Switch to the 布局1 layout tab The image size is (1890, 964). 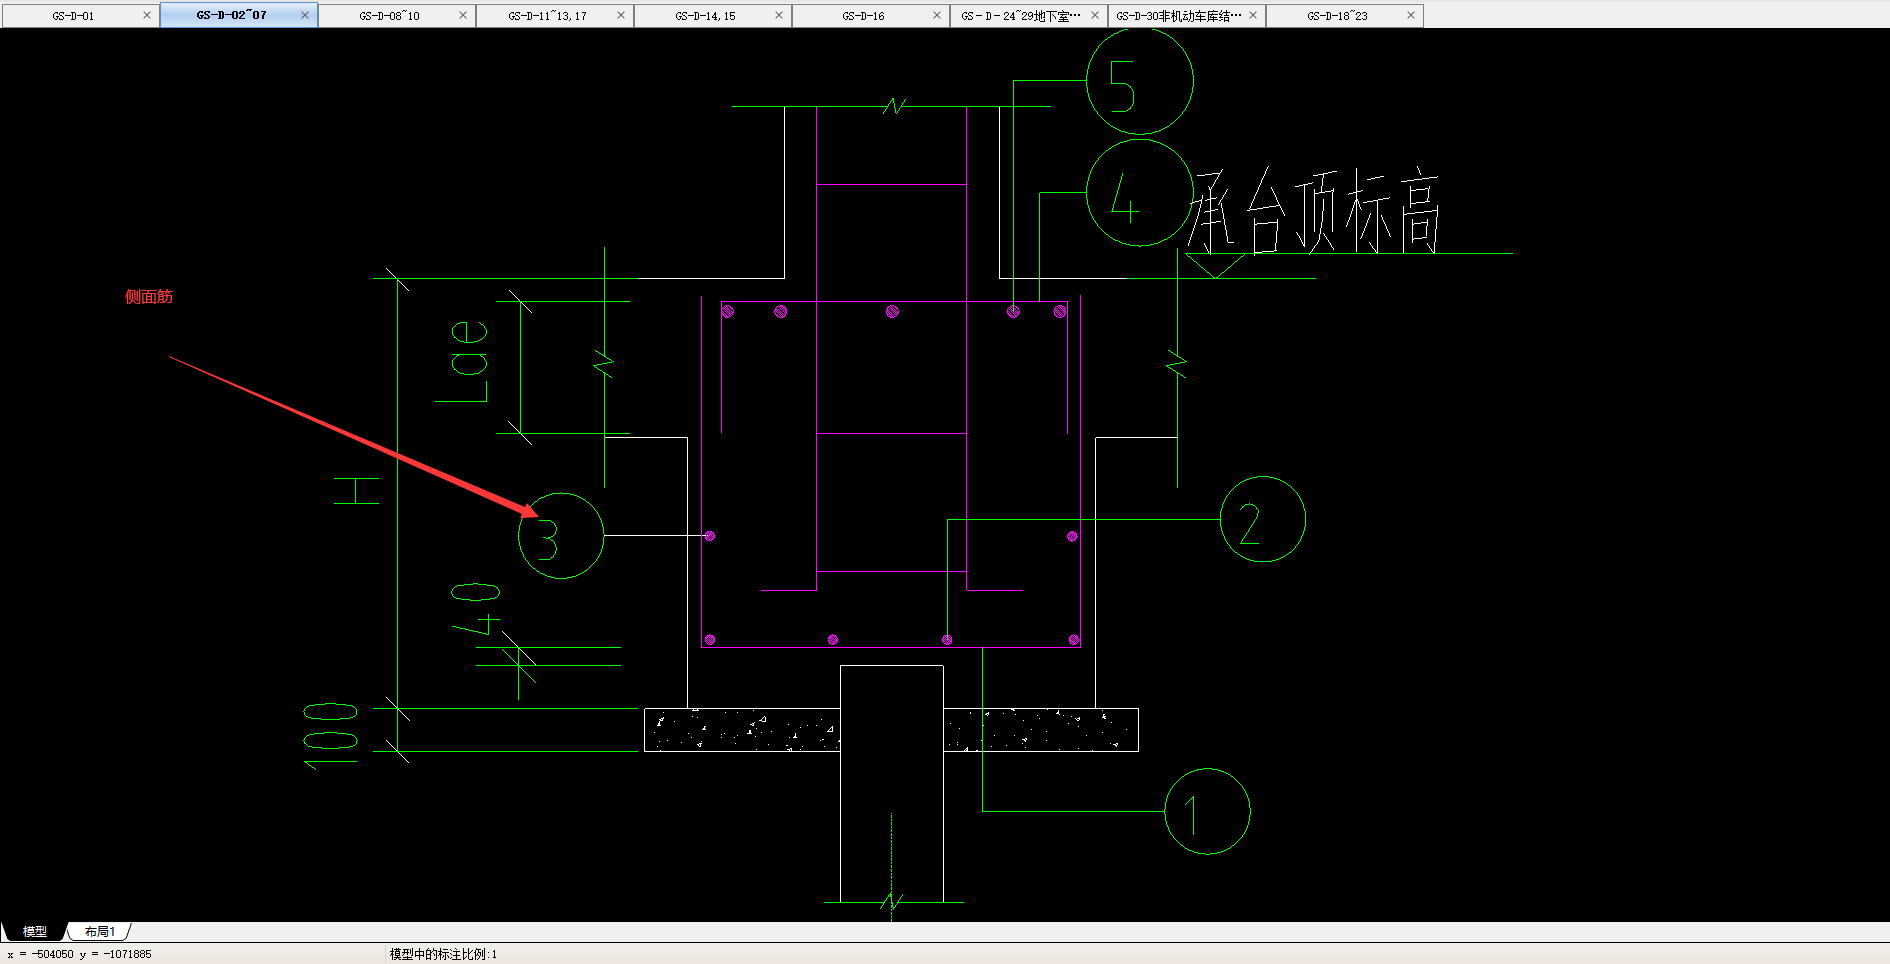pyautogui.click(x=99, y=931)
